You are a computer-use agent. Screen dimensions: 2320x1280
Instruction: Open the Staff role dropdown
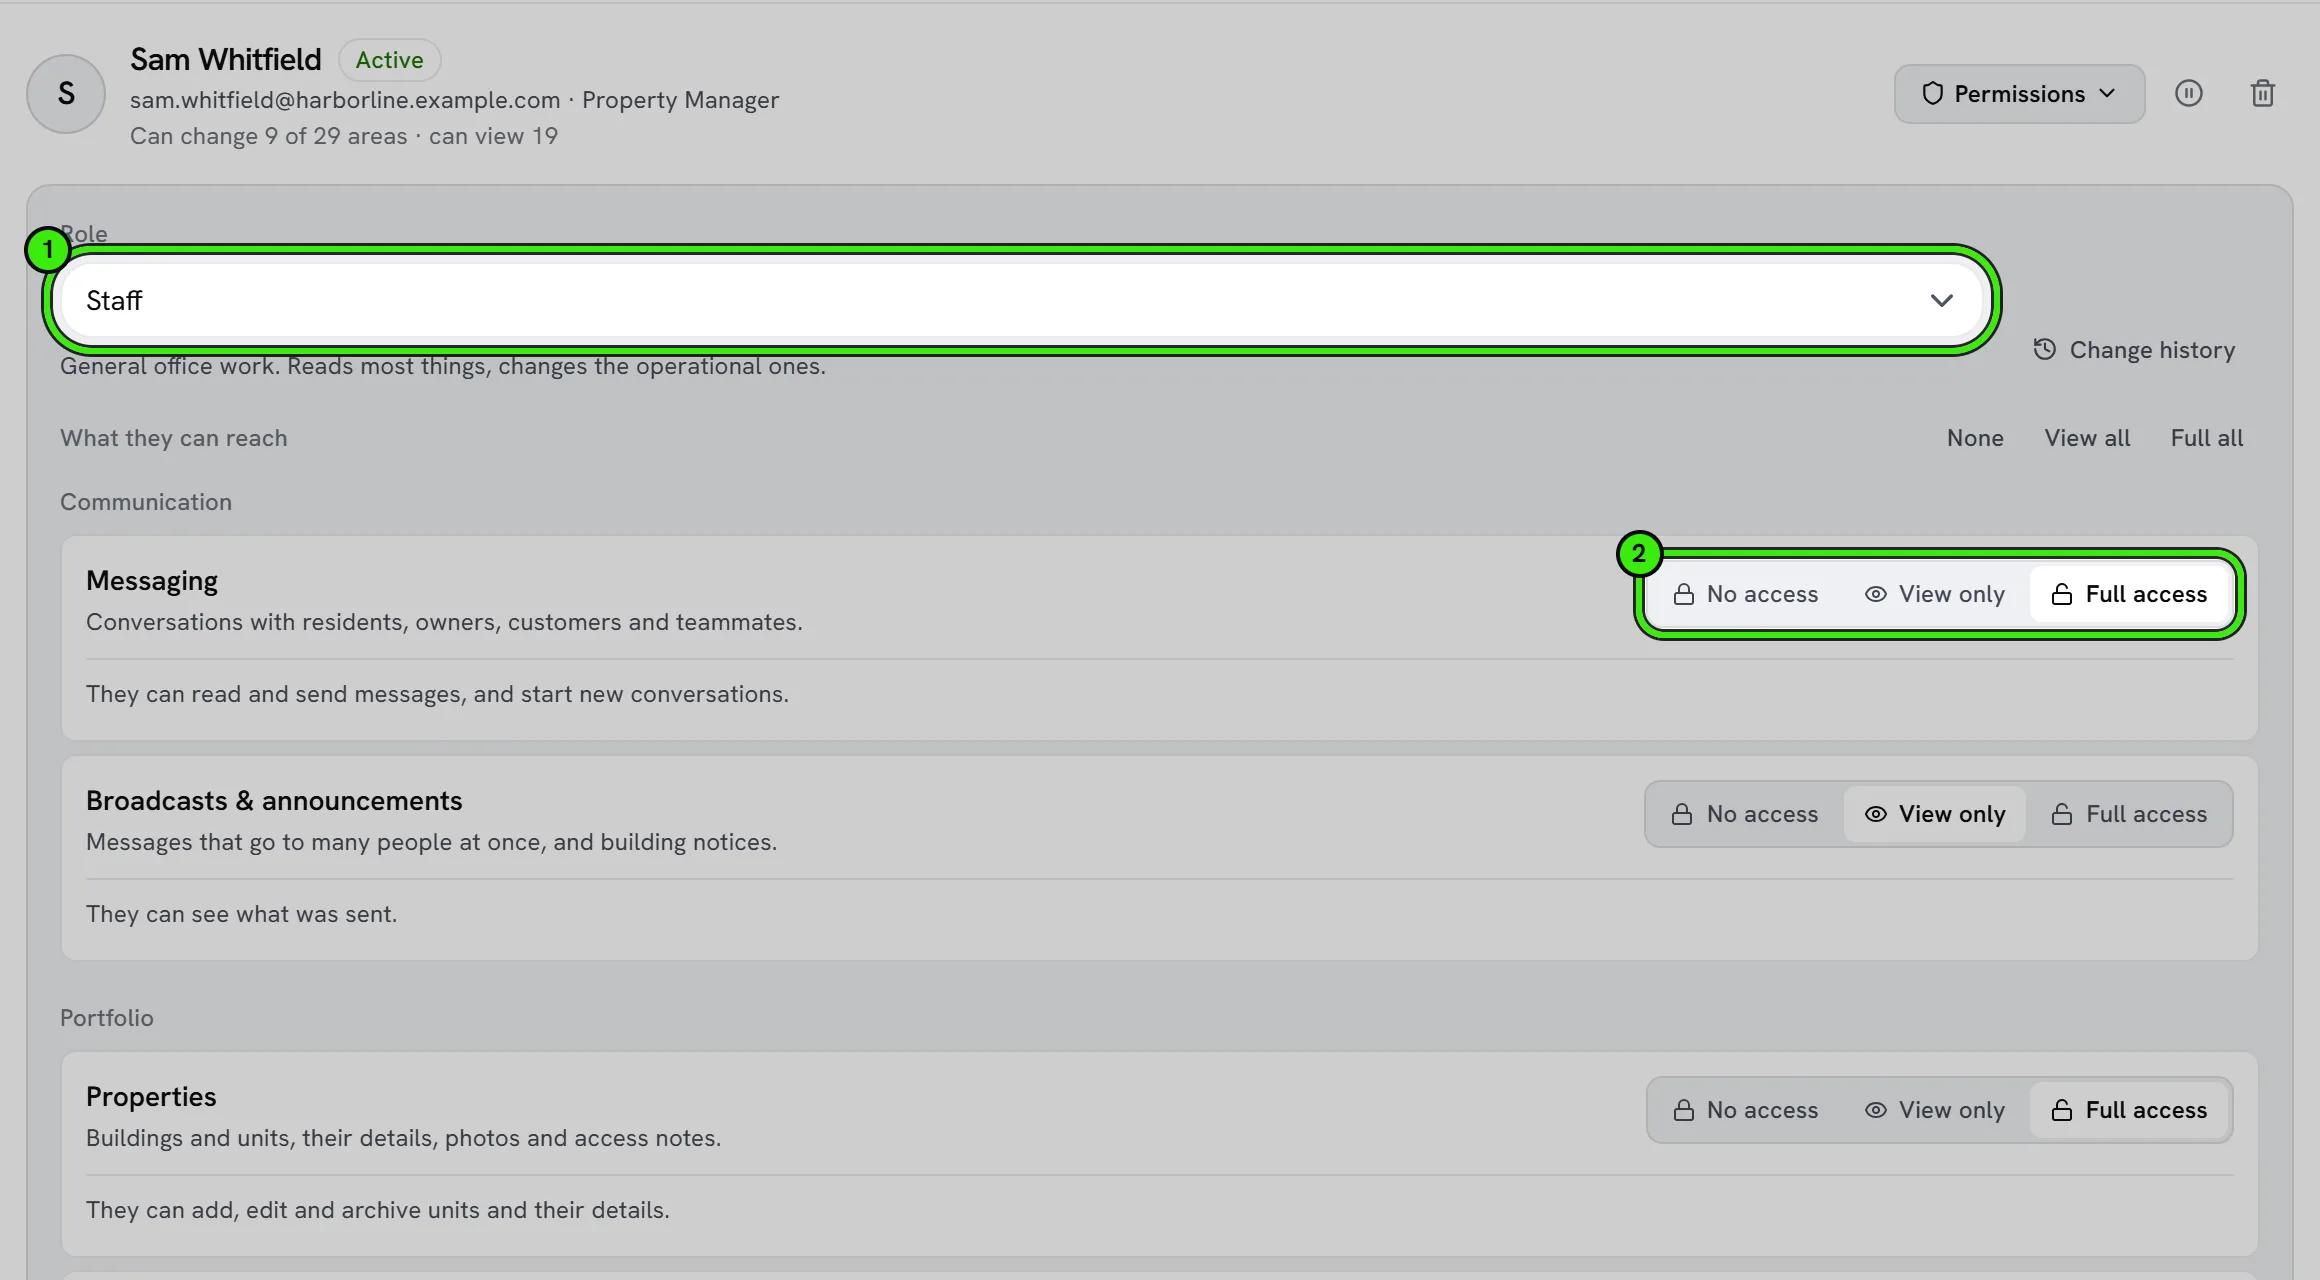tap(1021, 300)
